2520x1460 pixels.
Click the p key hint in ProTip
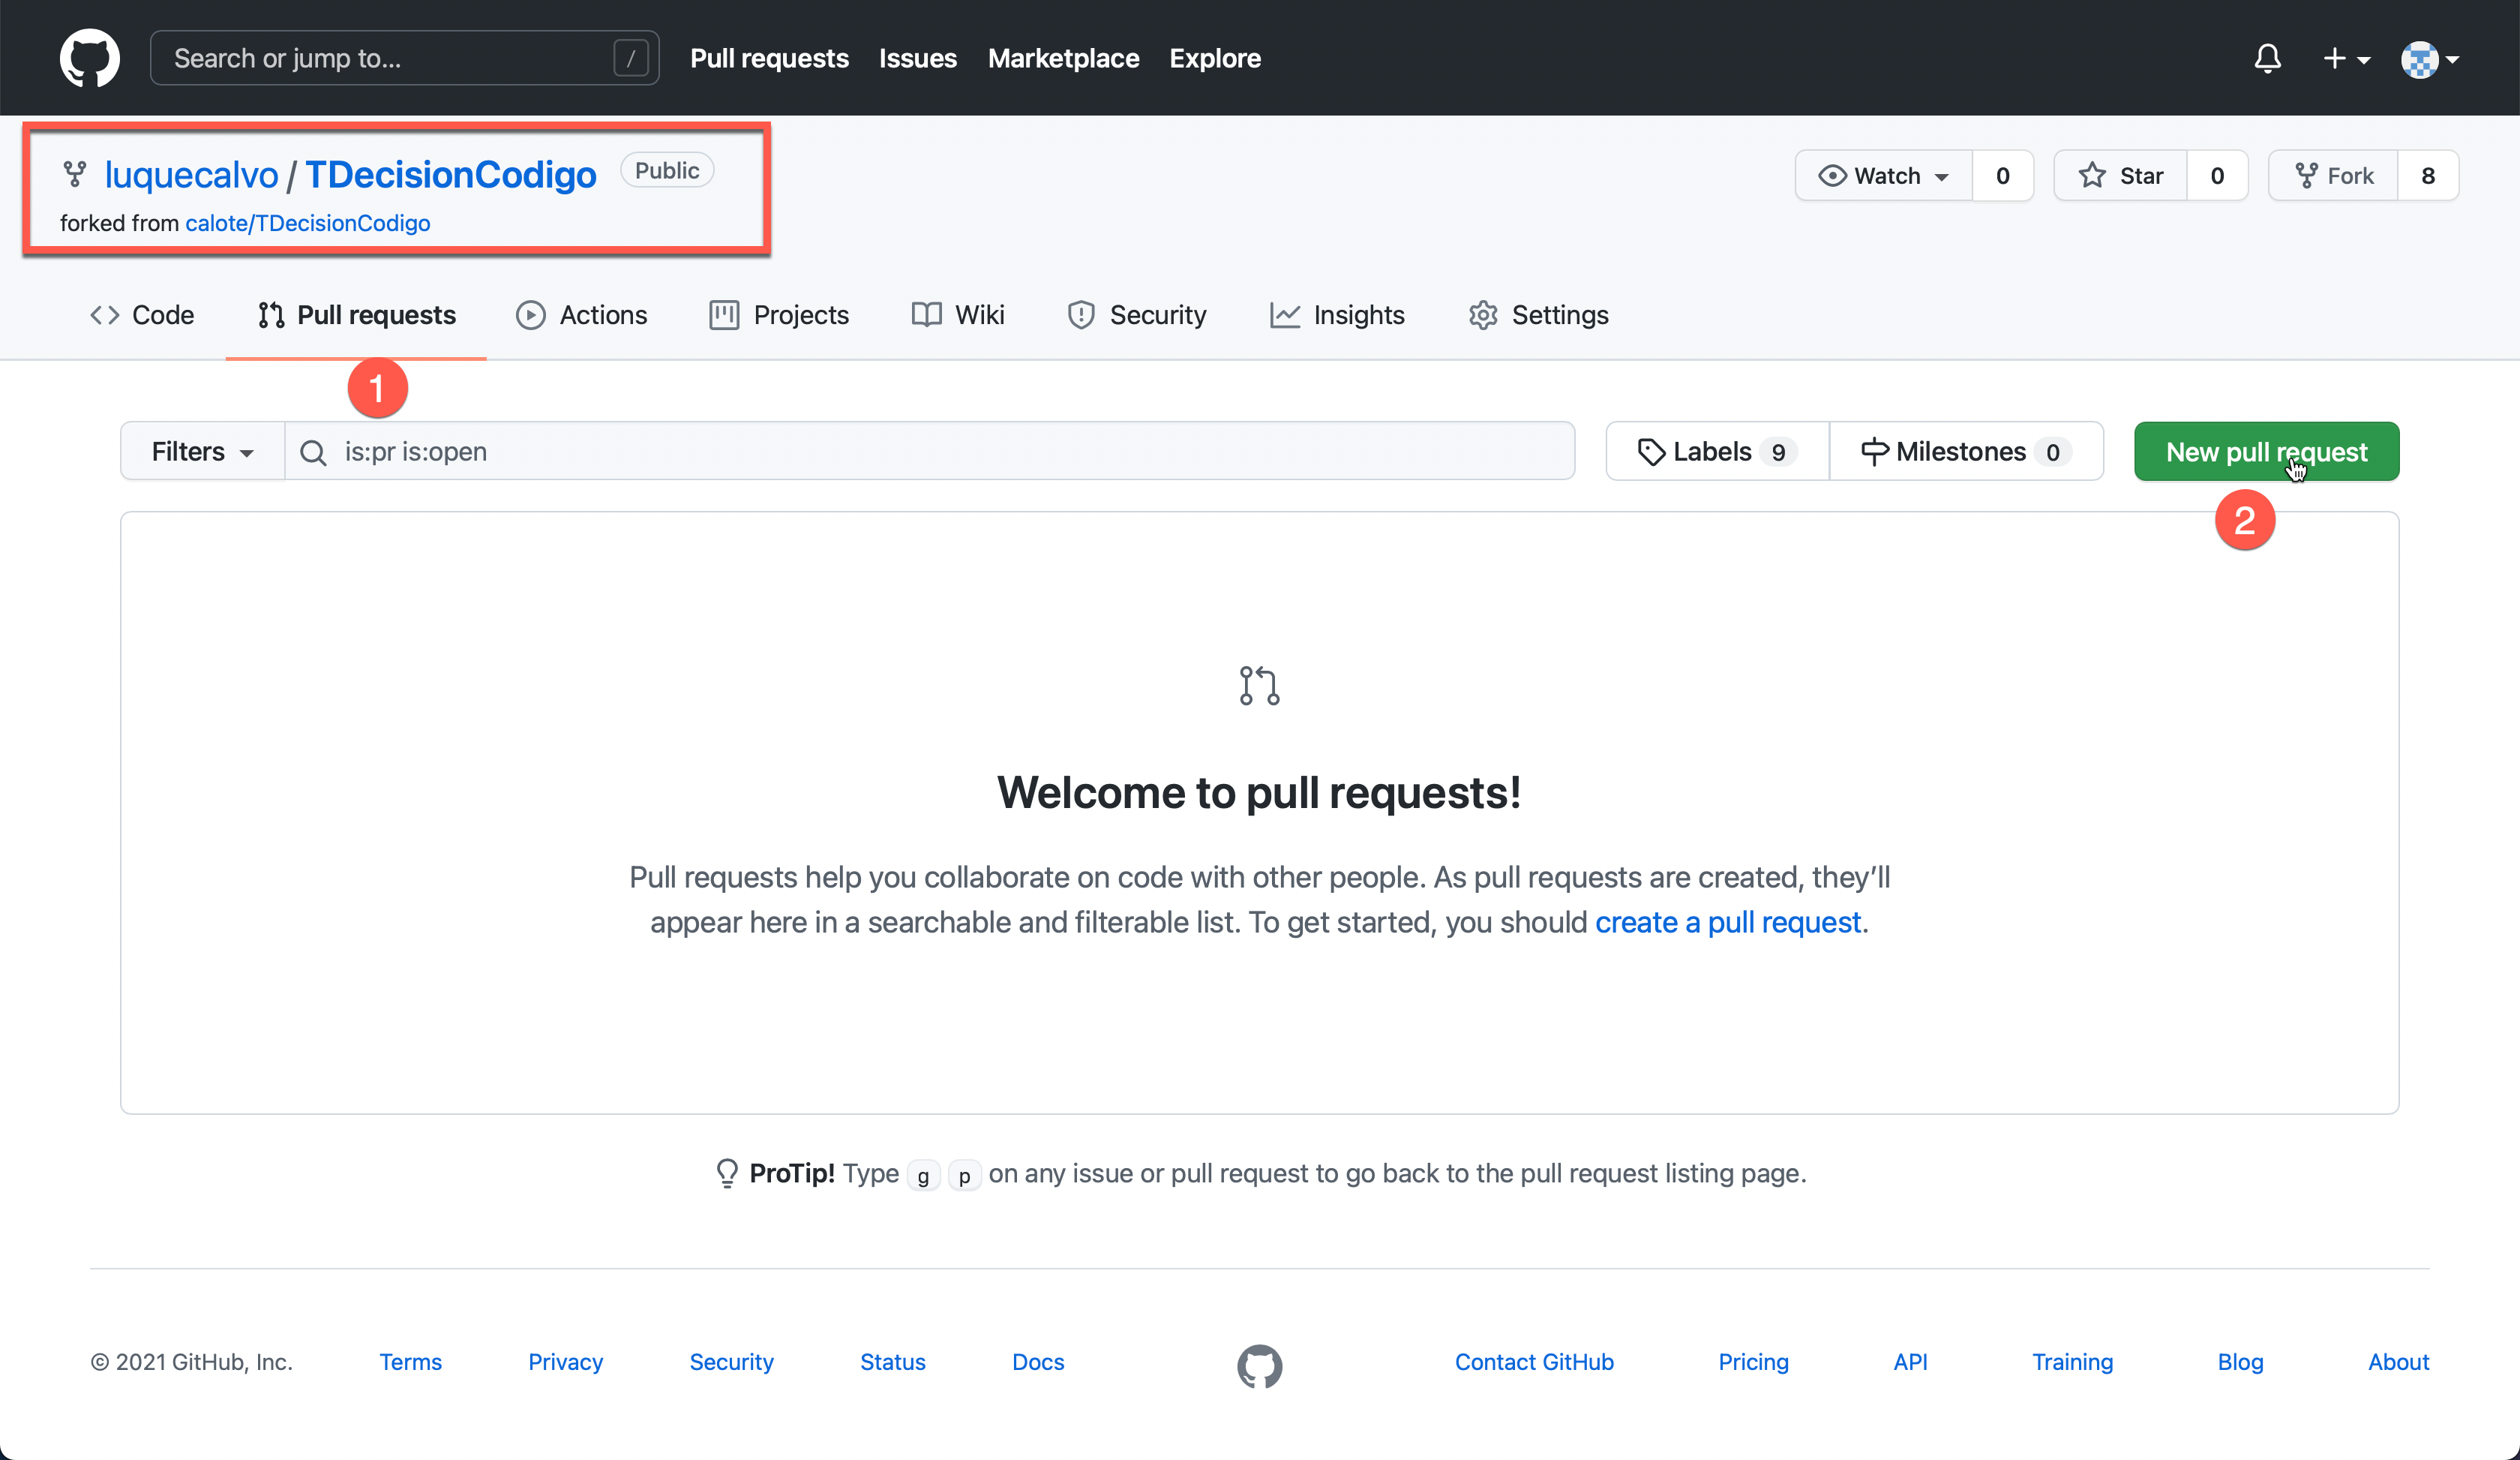coord(964,1176)
